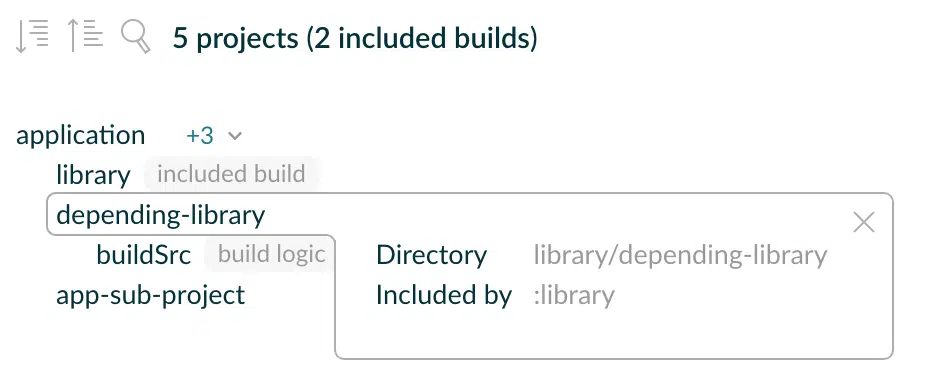The image size is (926, 388).
Task: Click the library/depending-library directory path
Action: pyautogui.click(x=680, y=256)
